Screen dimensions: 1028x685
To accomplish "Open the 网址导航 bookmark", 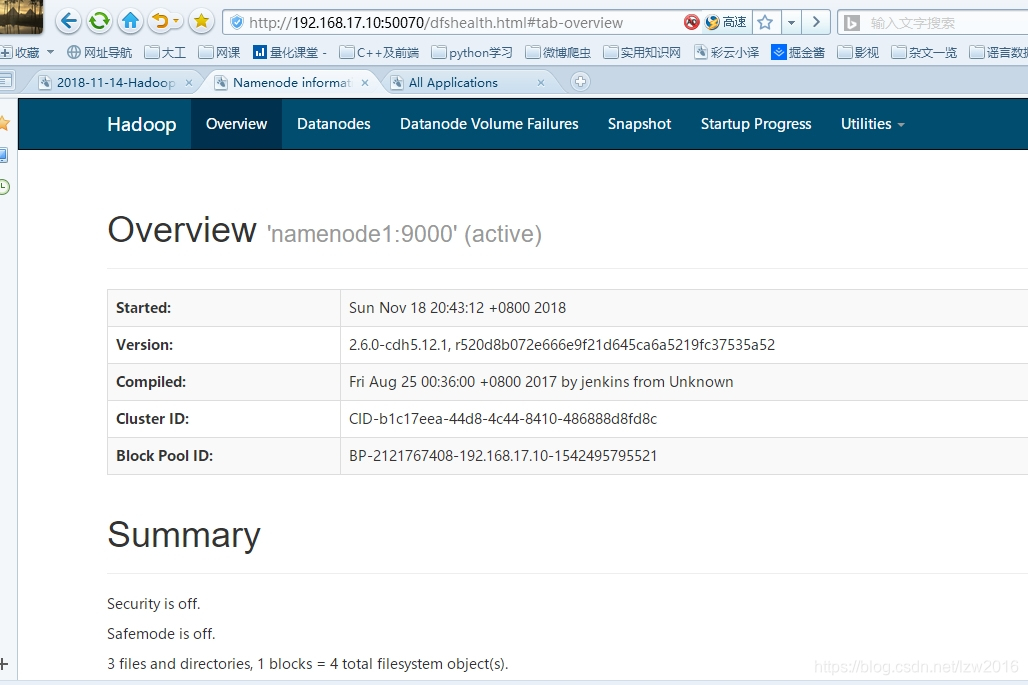I will [100, 52].
